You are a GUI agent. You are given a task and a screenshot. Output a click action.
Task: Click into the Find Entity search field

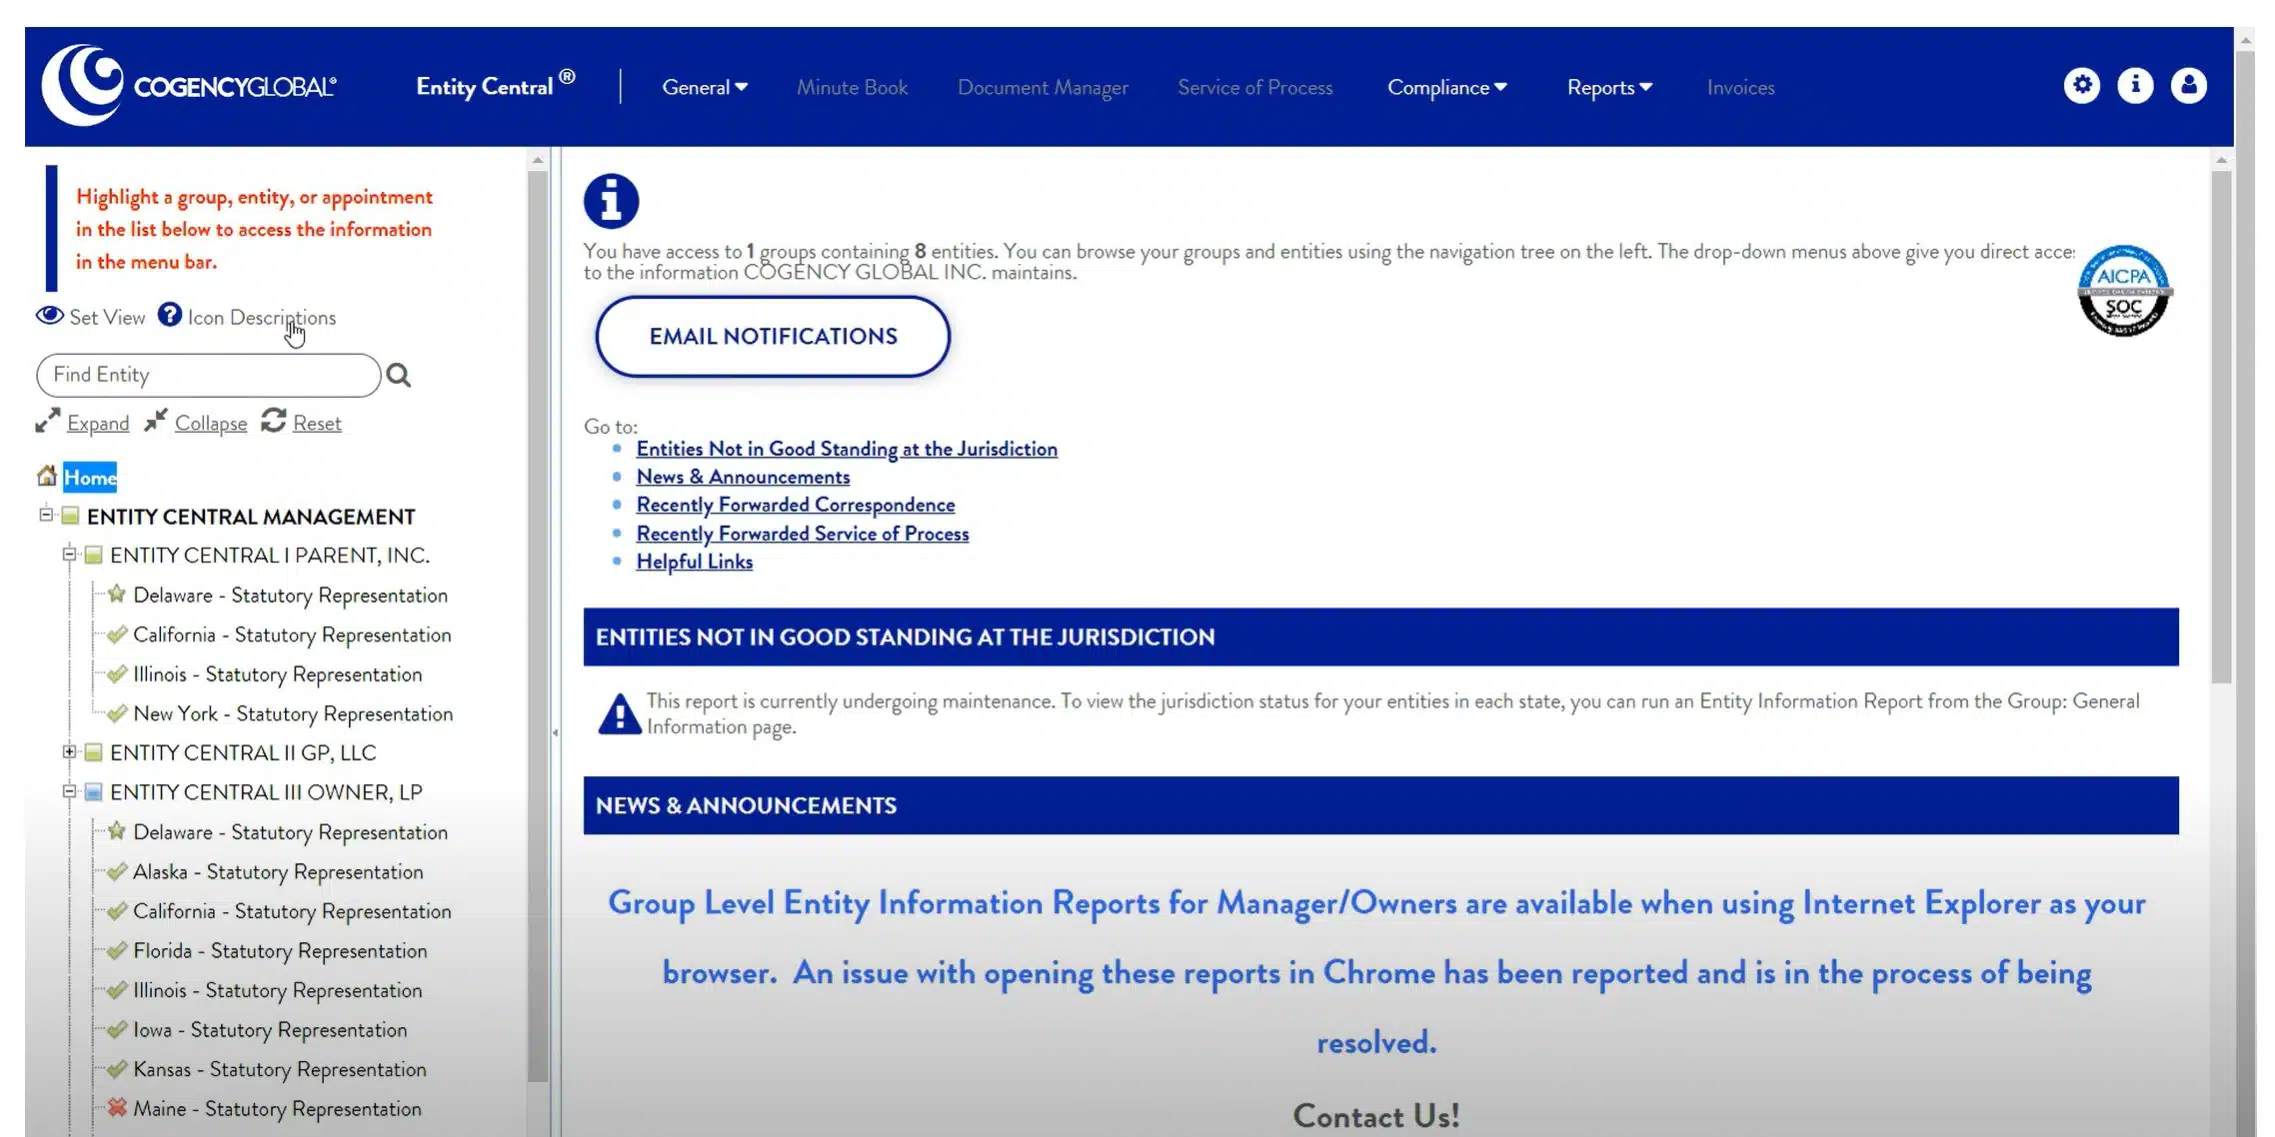point(209,375)
